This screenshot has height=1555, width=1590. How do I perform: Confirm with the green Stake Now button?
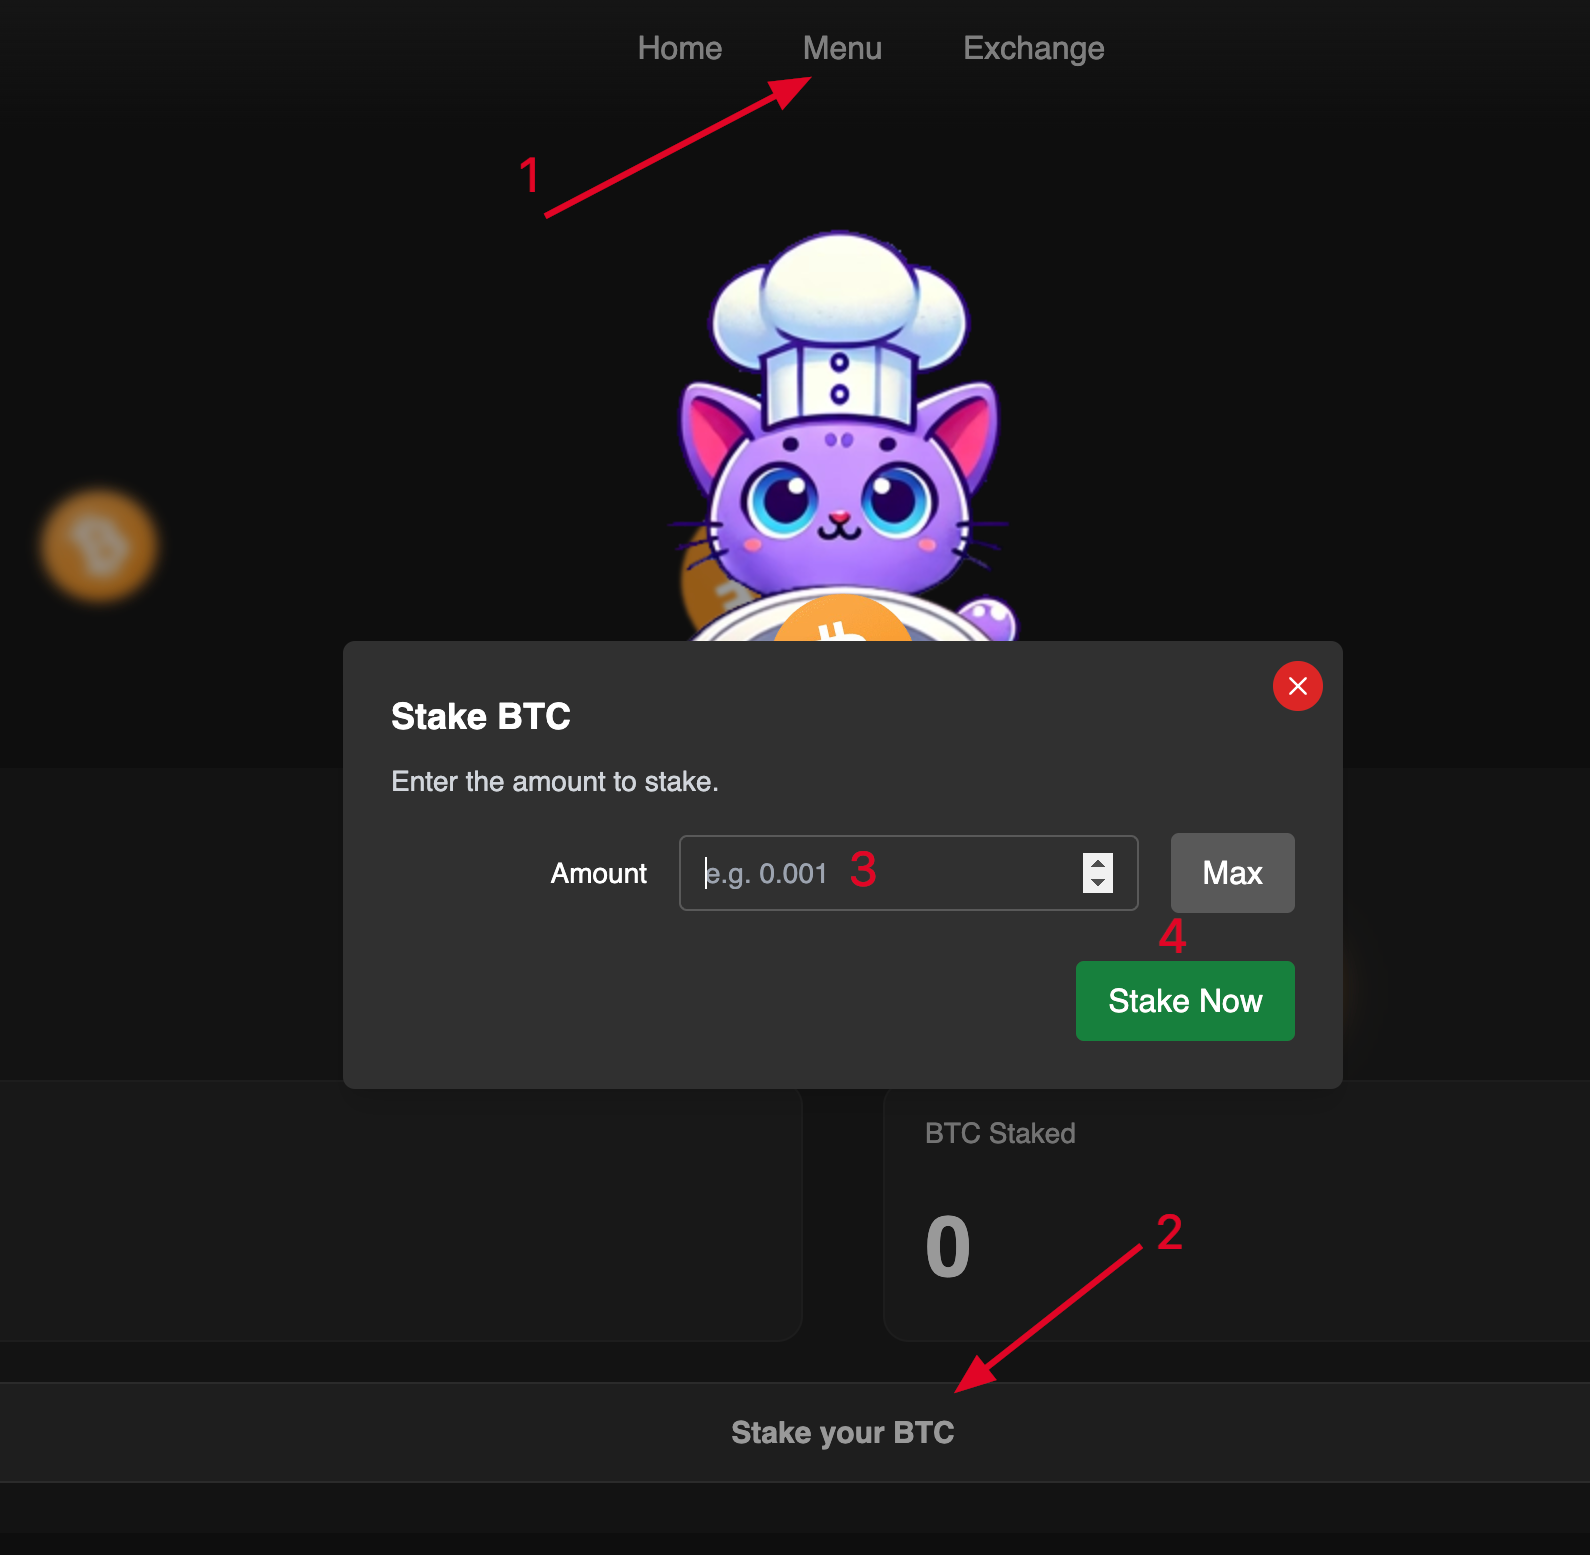tap(1184, 1001)
